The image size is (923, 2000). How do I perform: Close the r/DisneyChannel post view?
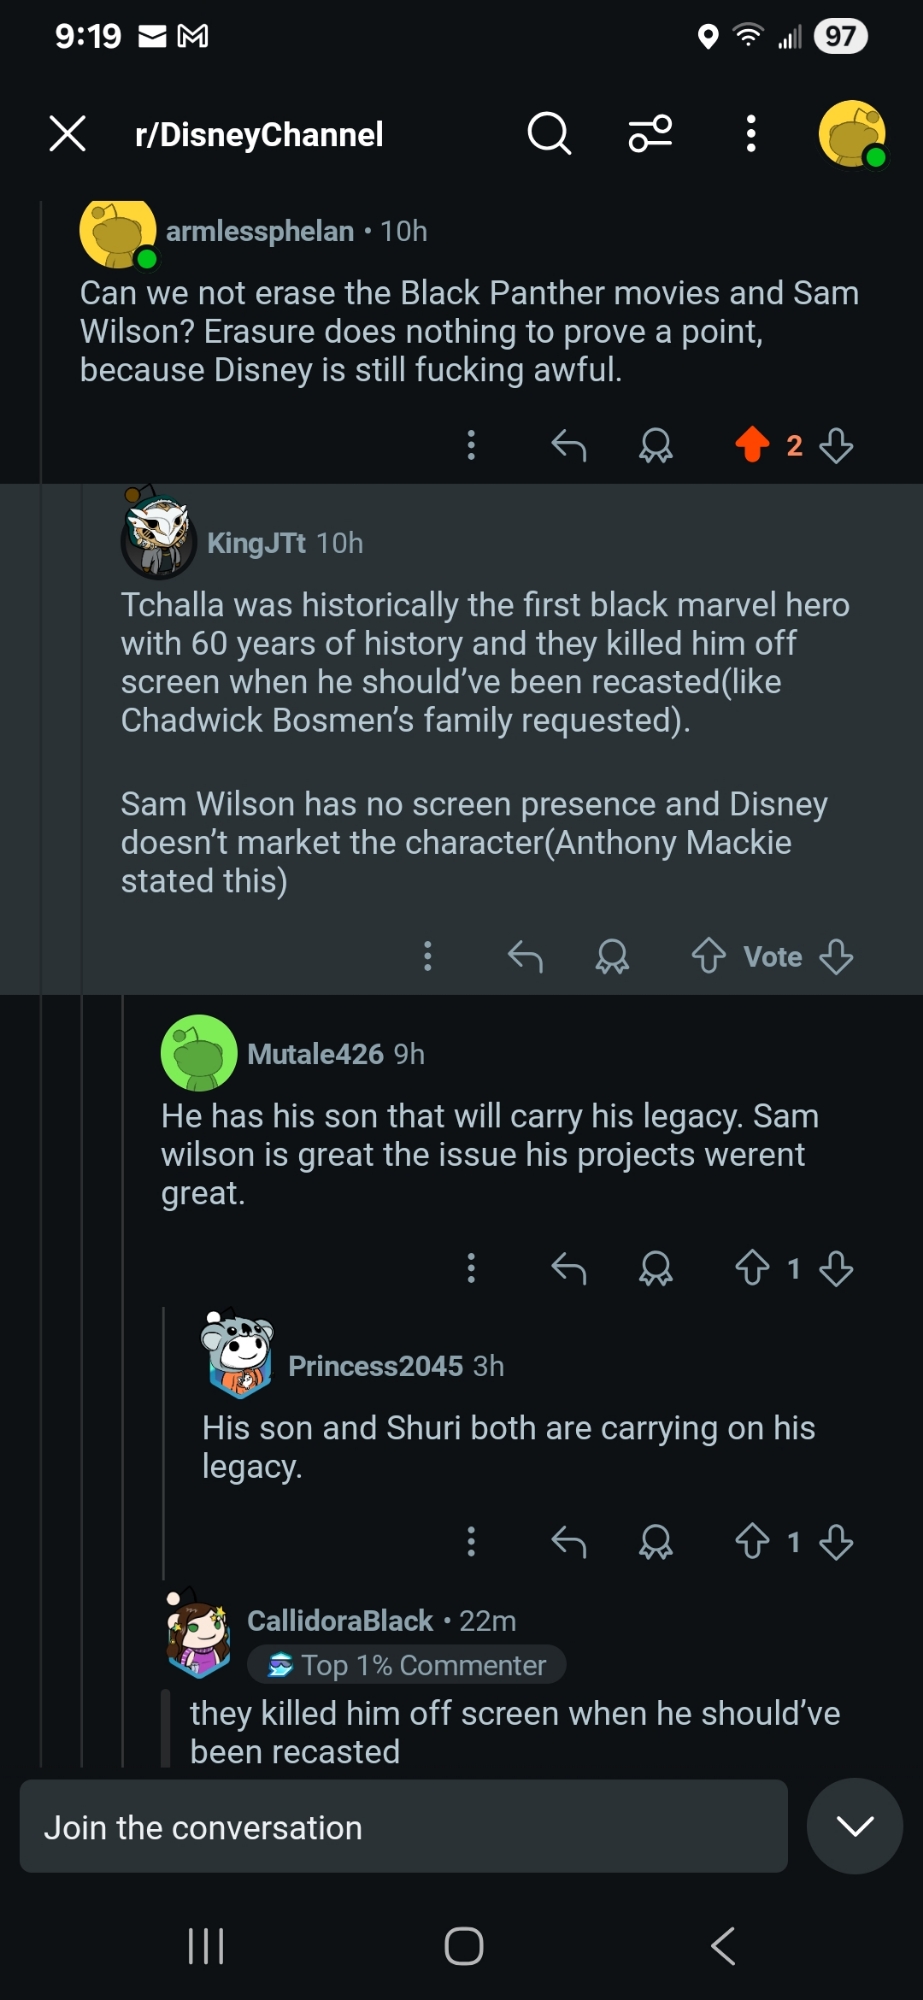[68, 133]
